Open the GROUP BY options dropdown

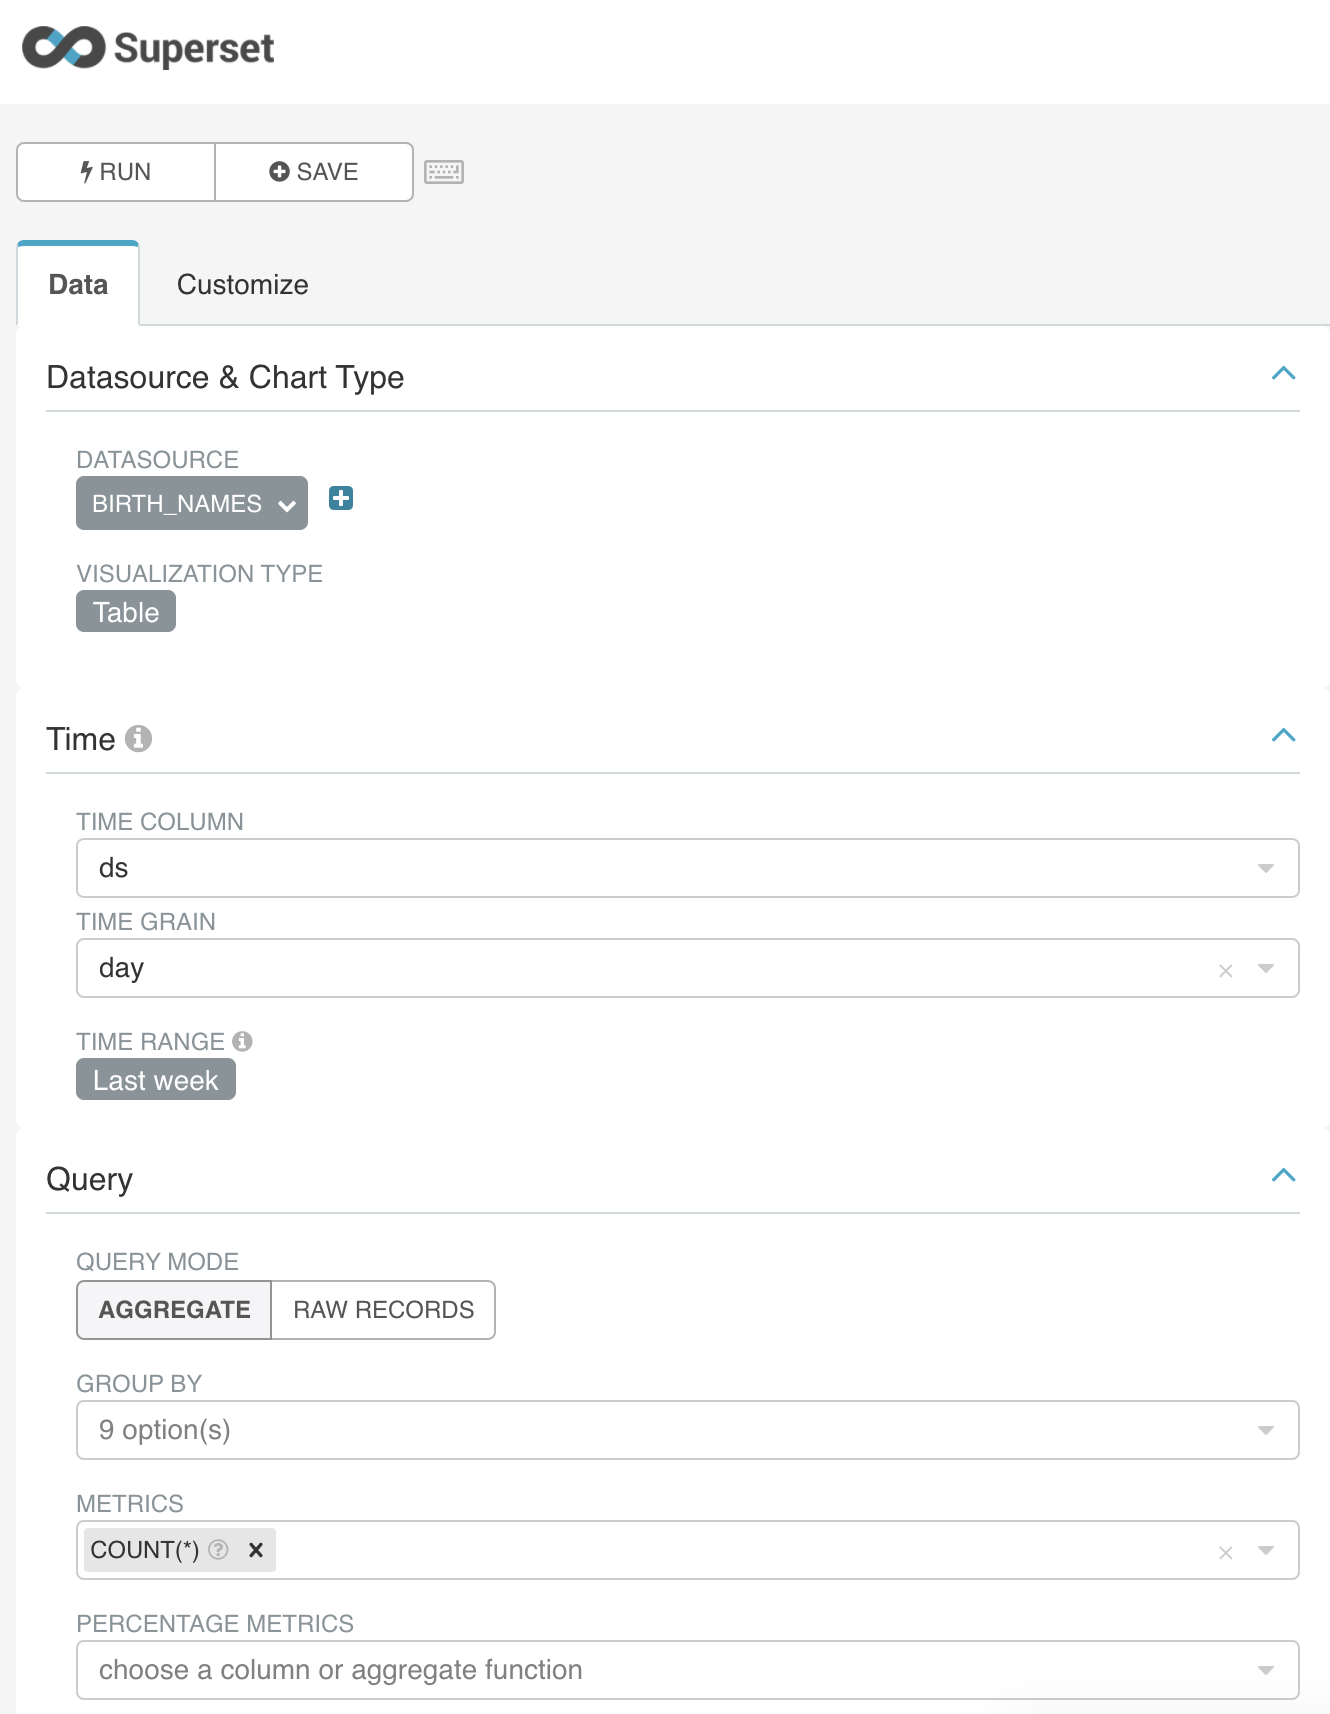pyautogui.click(x=688, y=1430)
